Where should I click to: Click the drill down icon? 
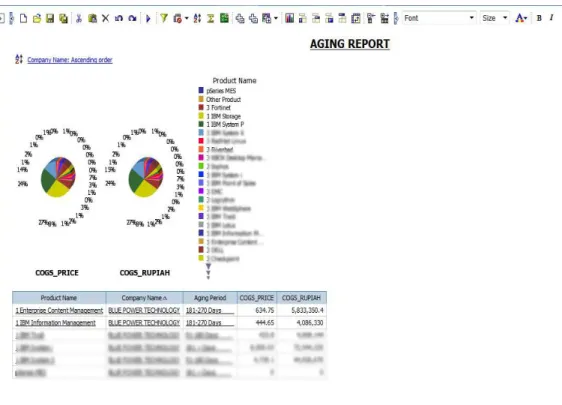(x=240, y=18)
